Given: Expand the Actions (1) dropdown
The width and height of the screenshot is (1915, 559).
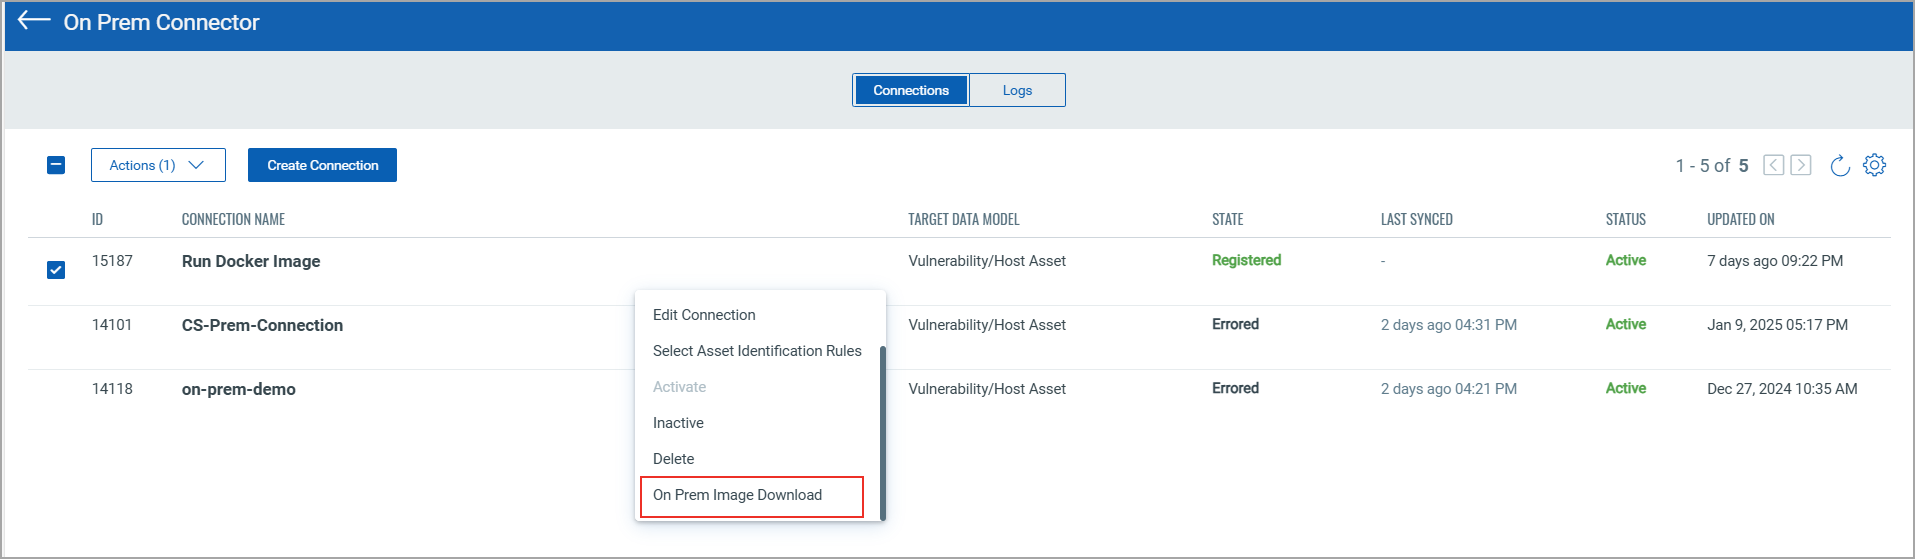Looking at the screenshot, I should pos(158,165).
